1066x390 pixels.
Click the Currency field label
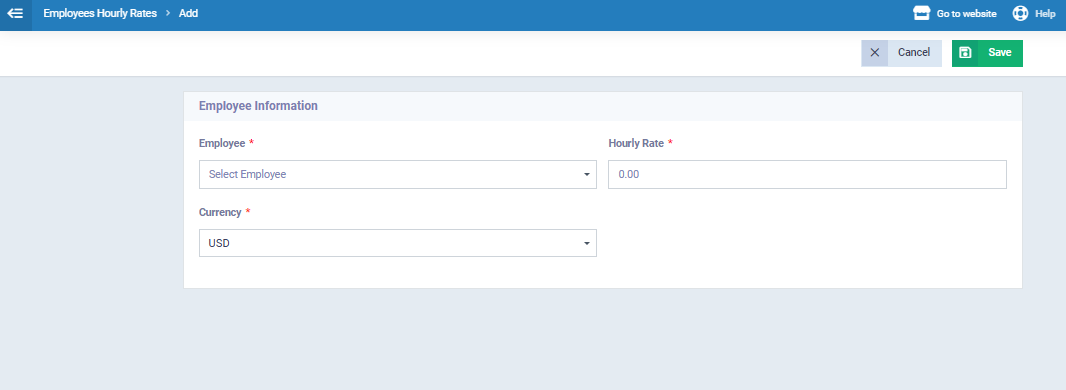coord(220,212)
